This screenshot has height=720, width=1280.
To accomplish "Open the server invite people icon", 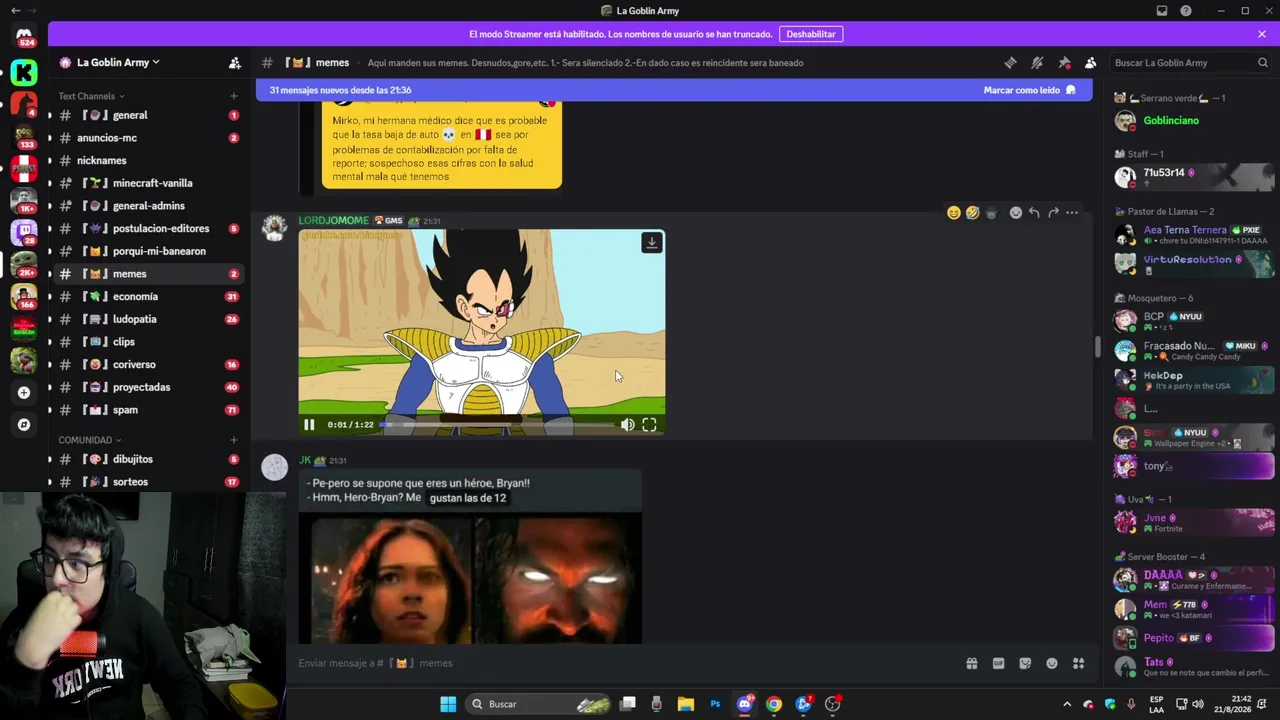I will (235, 63).
